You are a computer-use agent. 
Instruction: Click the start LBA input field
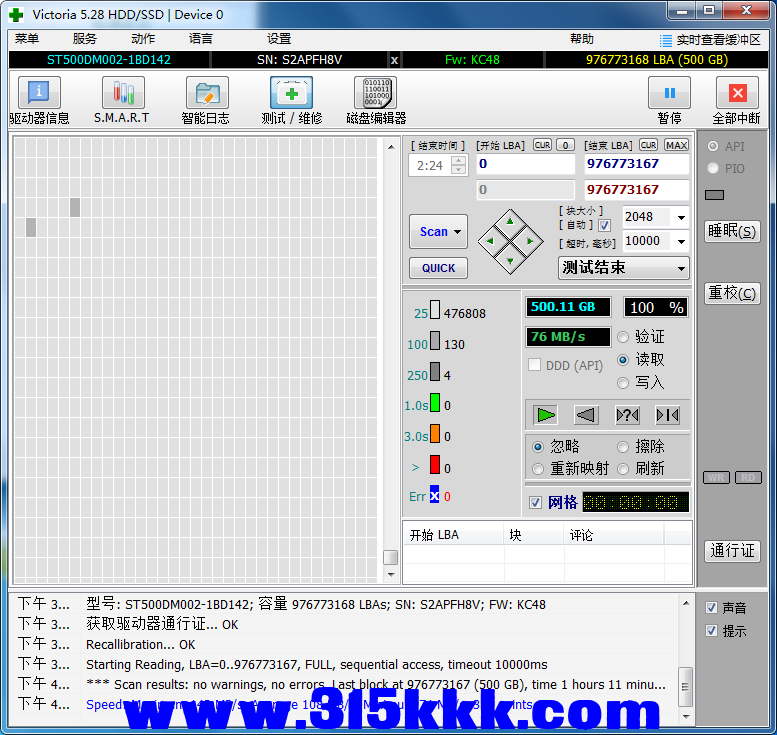(526, 164)
